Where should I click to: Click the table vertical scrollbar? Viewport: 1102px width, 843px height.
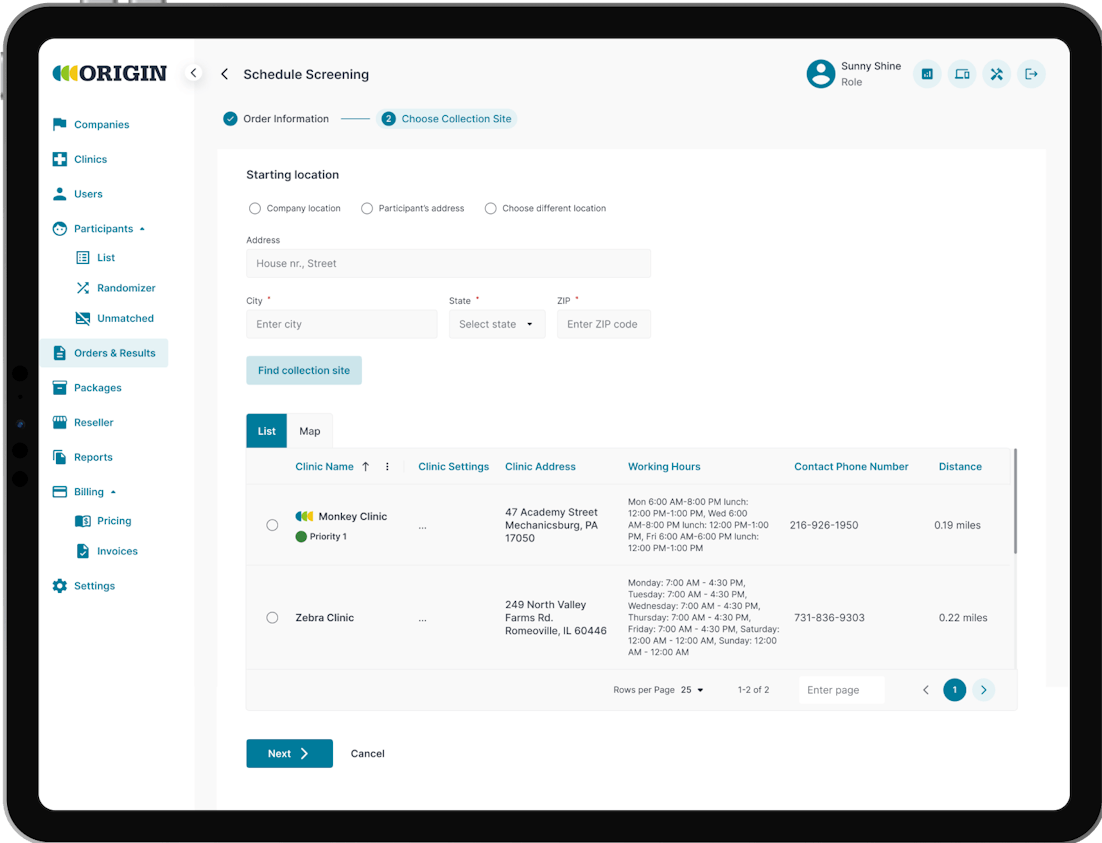tap(1015, 501)
